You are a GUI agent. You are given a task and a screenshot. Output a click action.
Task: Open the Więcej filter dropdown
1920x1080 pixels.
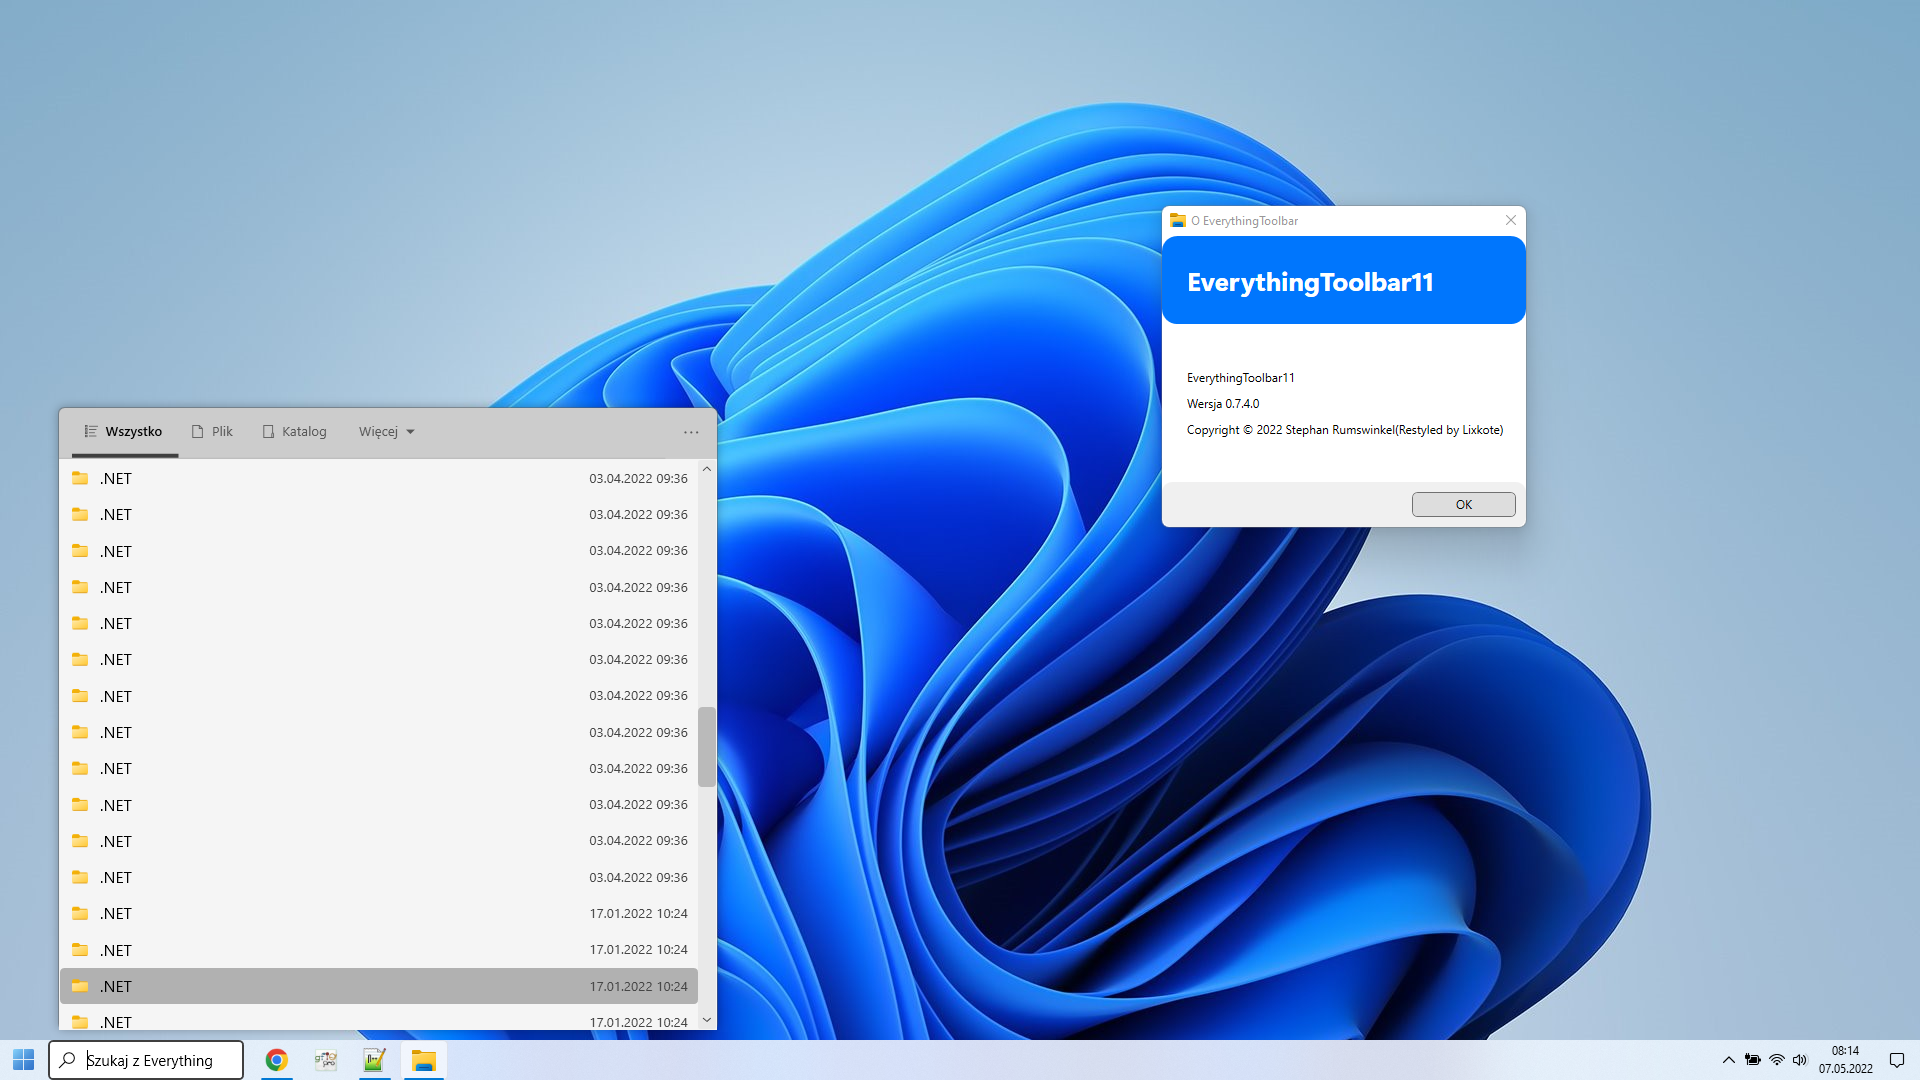pyautogui.click(x=386, y=431)
